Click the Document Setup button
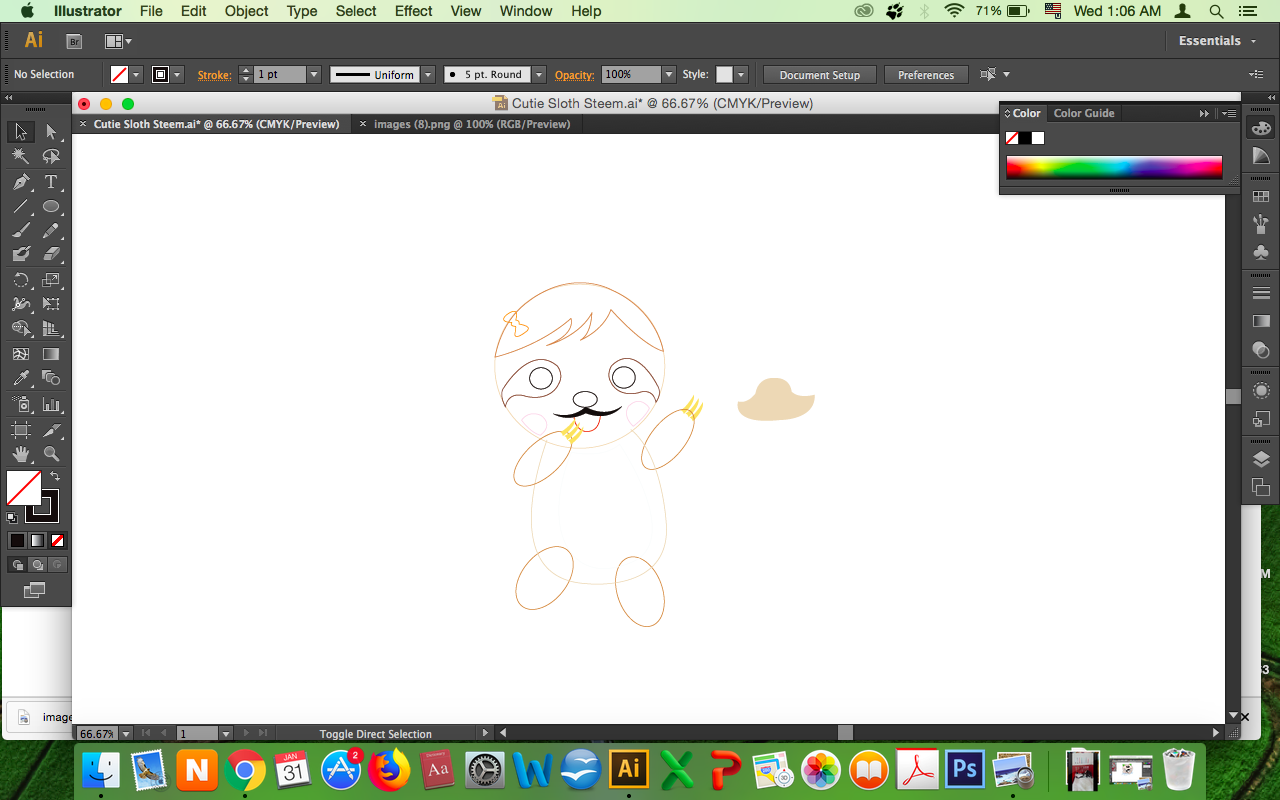Image resolution: width=1280 pixels, height=800 pixels. click(820, 75)
